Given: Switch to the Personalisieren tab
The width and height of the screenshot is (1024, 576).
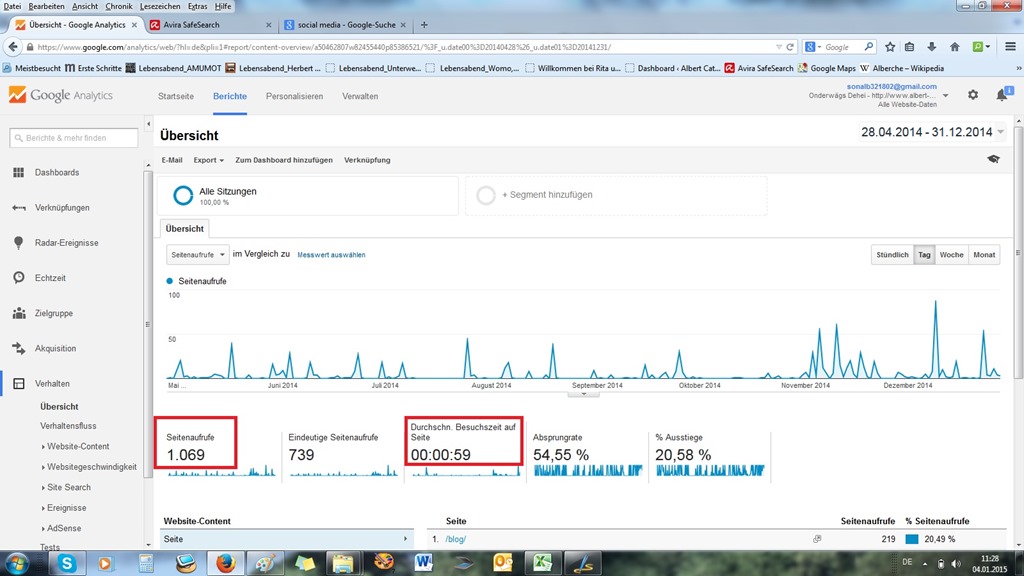Looking at the screenshot, I should [x=294, y=96].
